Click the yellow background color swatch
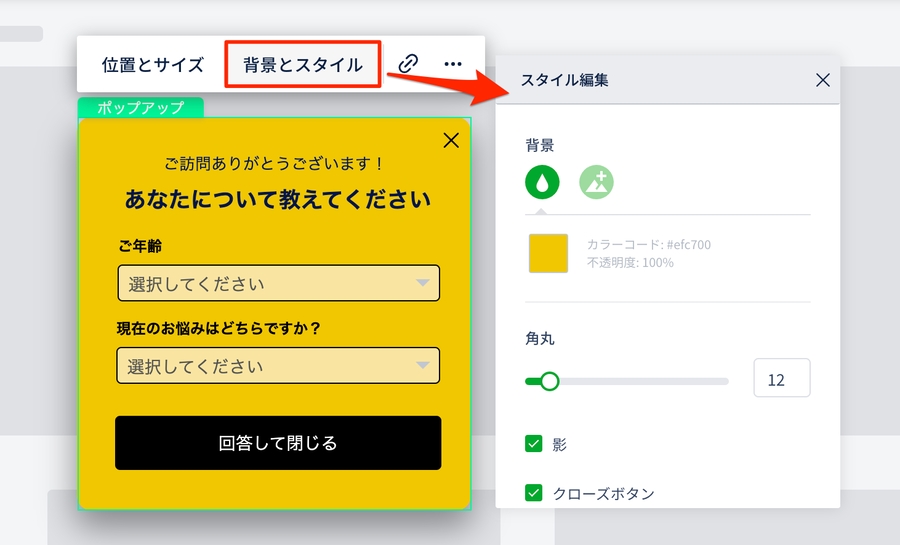Screen dimensions: 900x545 coord(548,253)
